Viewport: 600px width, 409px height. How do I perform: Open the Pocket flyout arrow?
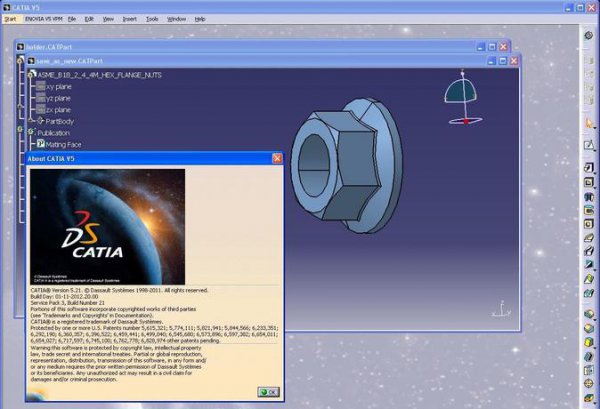594,187
